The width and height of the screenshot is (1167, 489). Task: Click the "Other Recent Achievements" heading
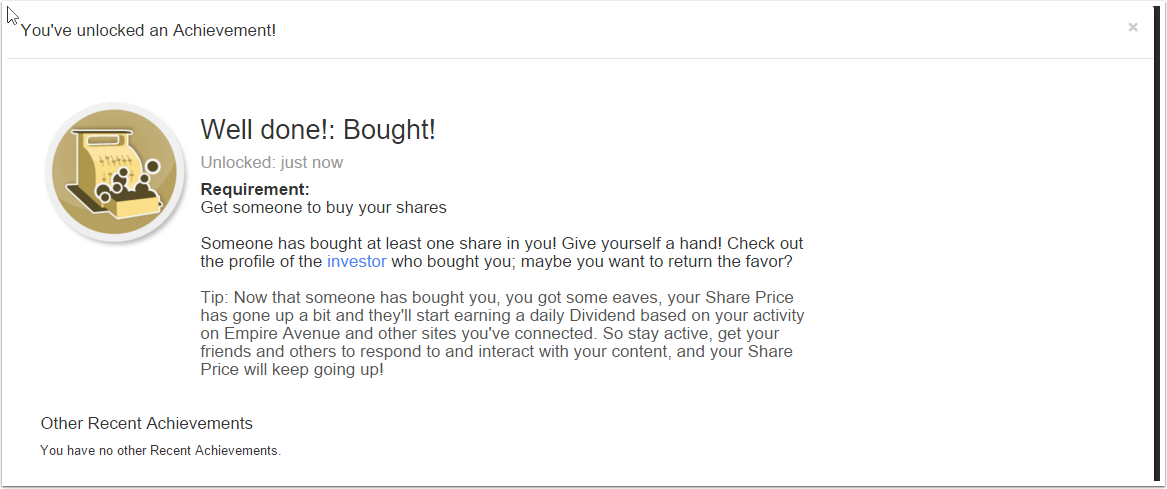[x=146, y=423]
